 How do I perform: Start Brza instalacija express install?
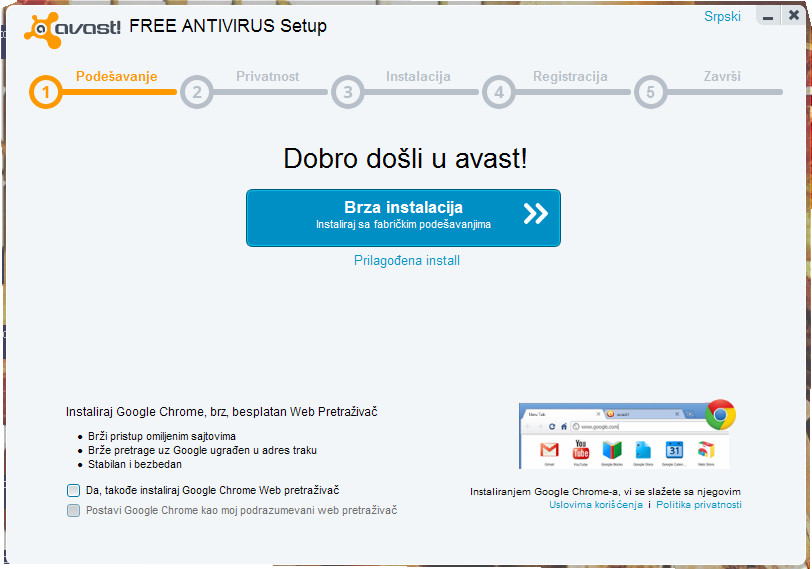click(x=403, y=218)
